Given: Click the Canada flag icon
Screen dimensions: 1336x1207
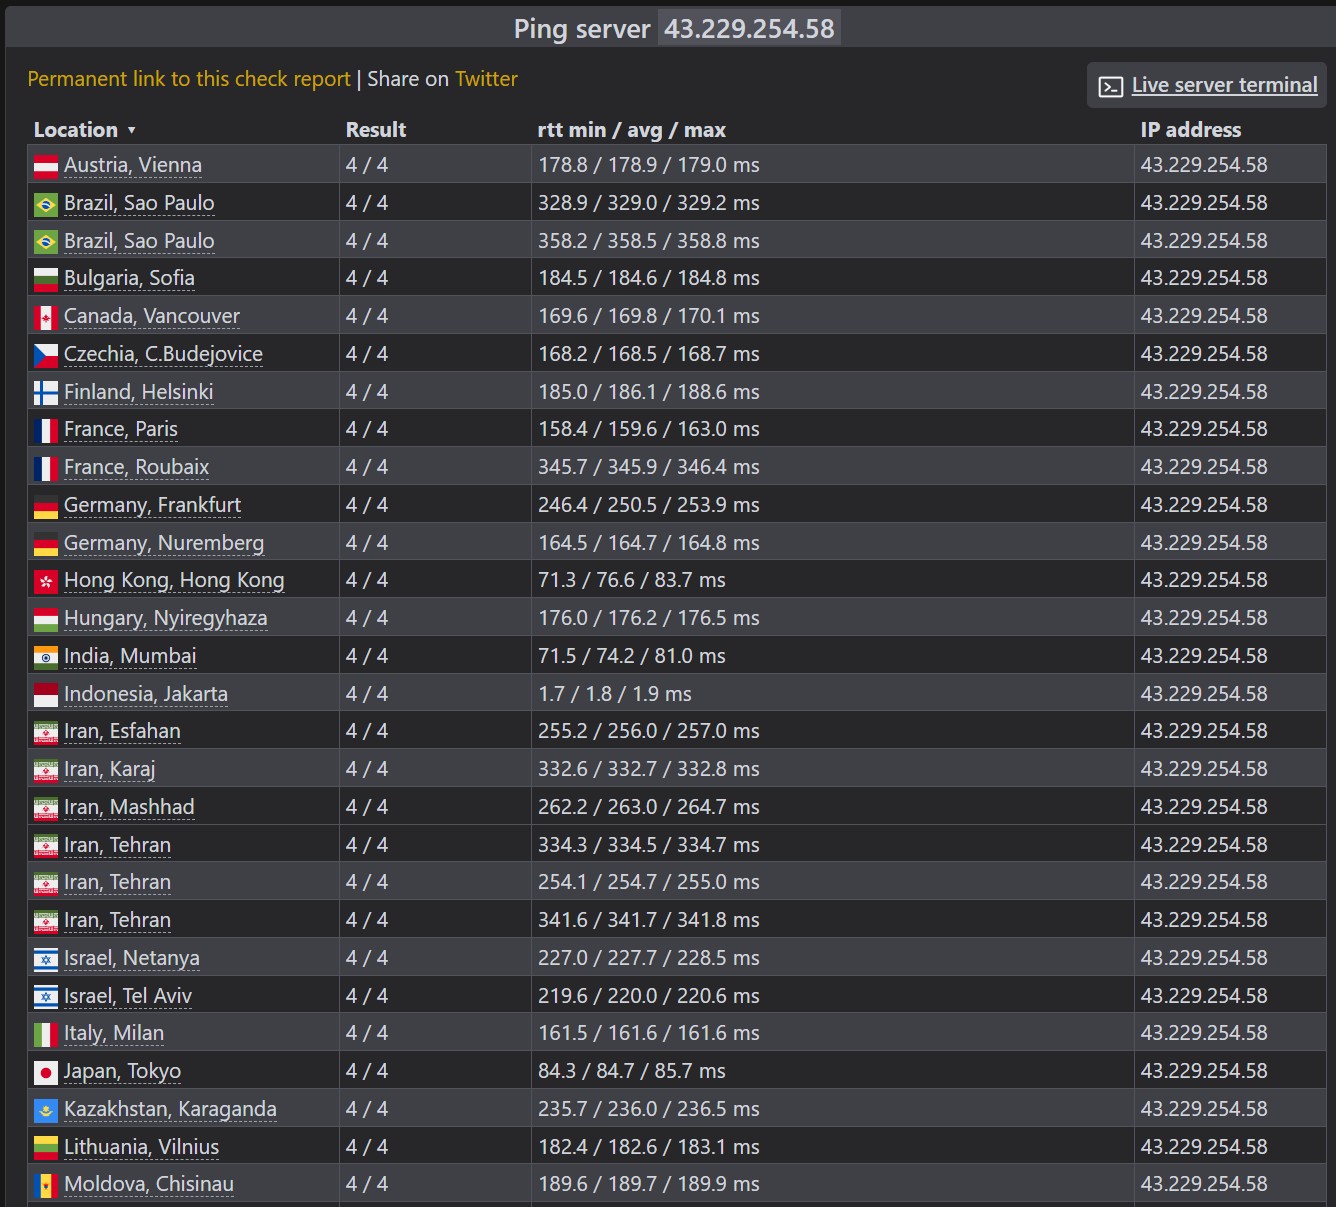Looking at the screenshot, I should [46, 317].
